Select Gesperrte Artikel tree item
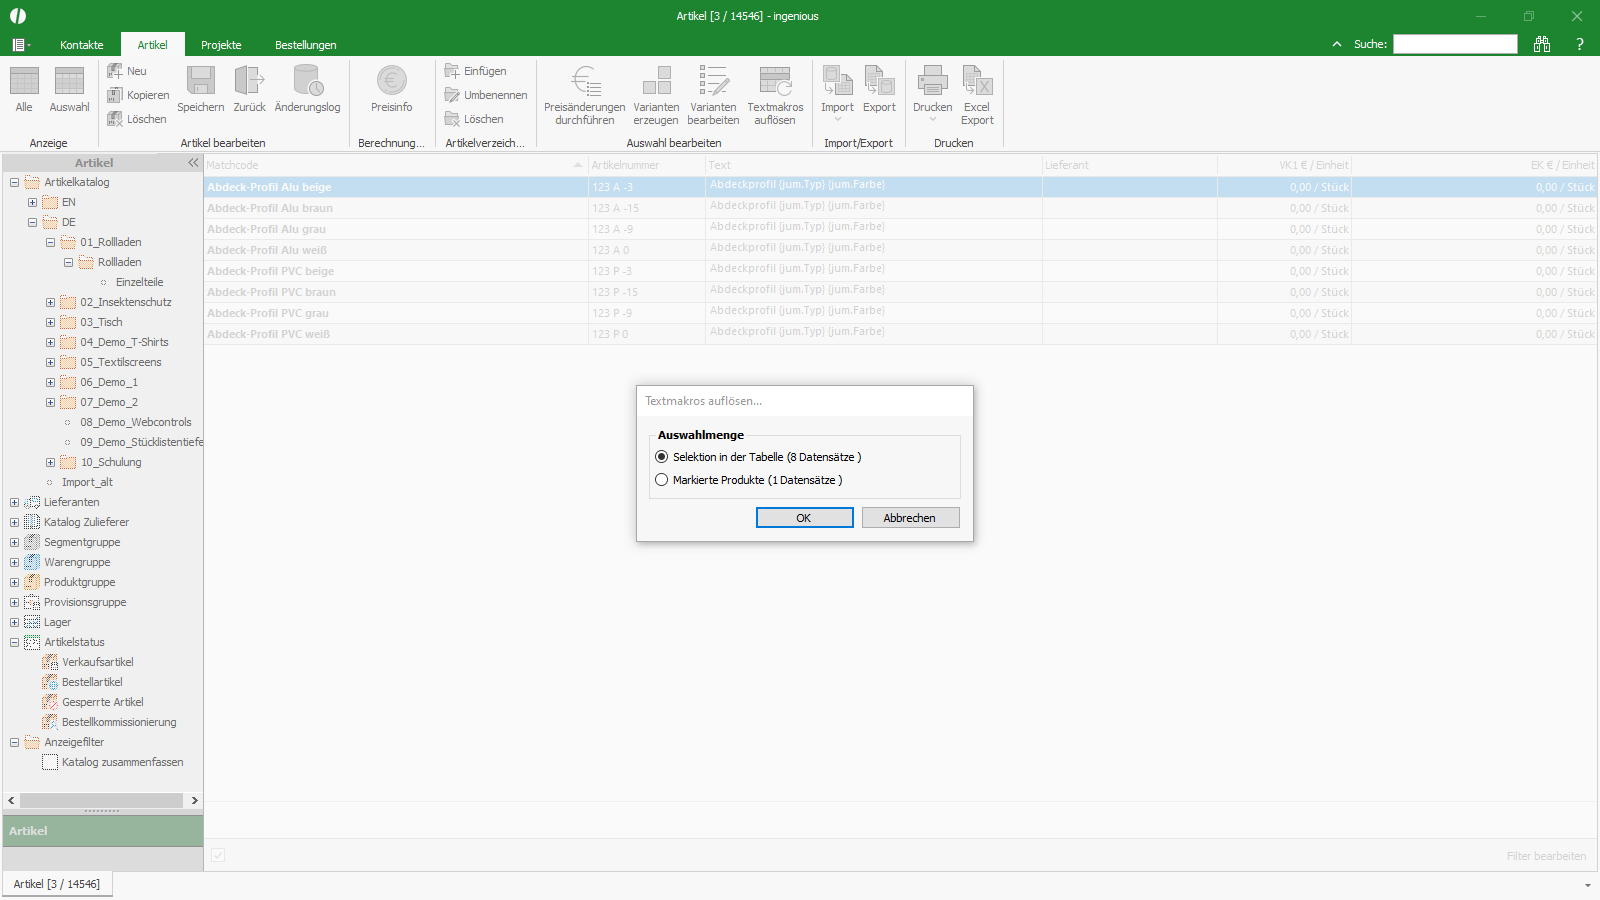Image resolution: width=1600 pixels, height=900 pixels. tap(103, 702)
